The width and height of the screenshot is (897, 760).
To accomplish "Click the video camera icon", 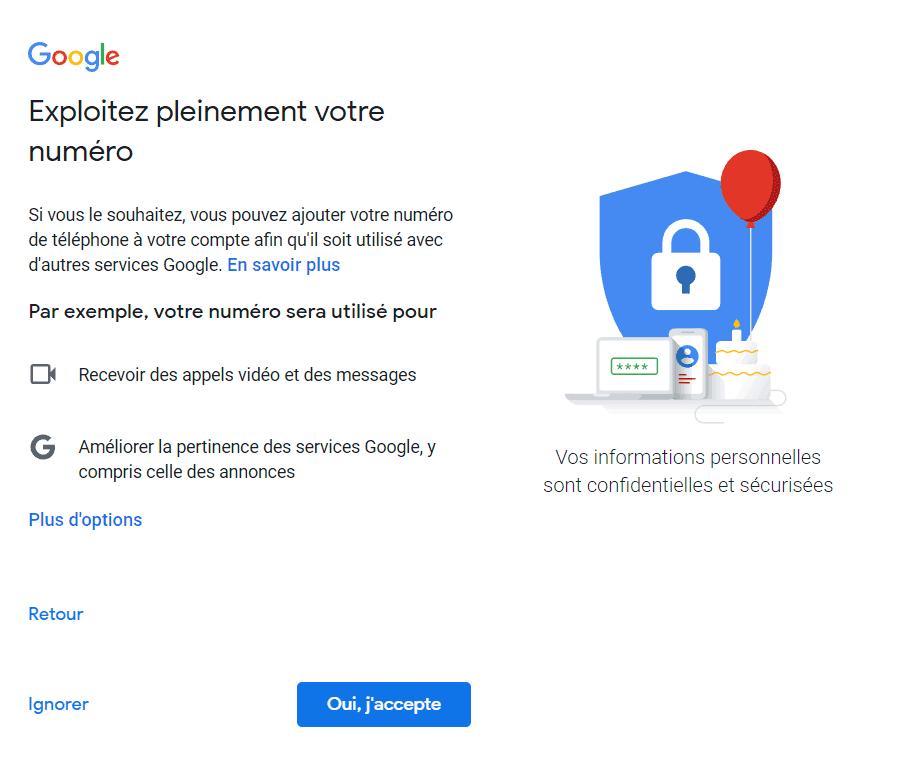I will point(43,375).
